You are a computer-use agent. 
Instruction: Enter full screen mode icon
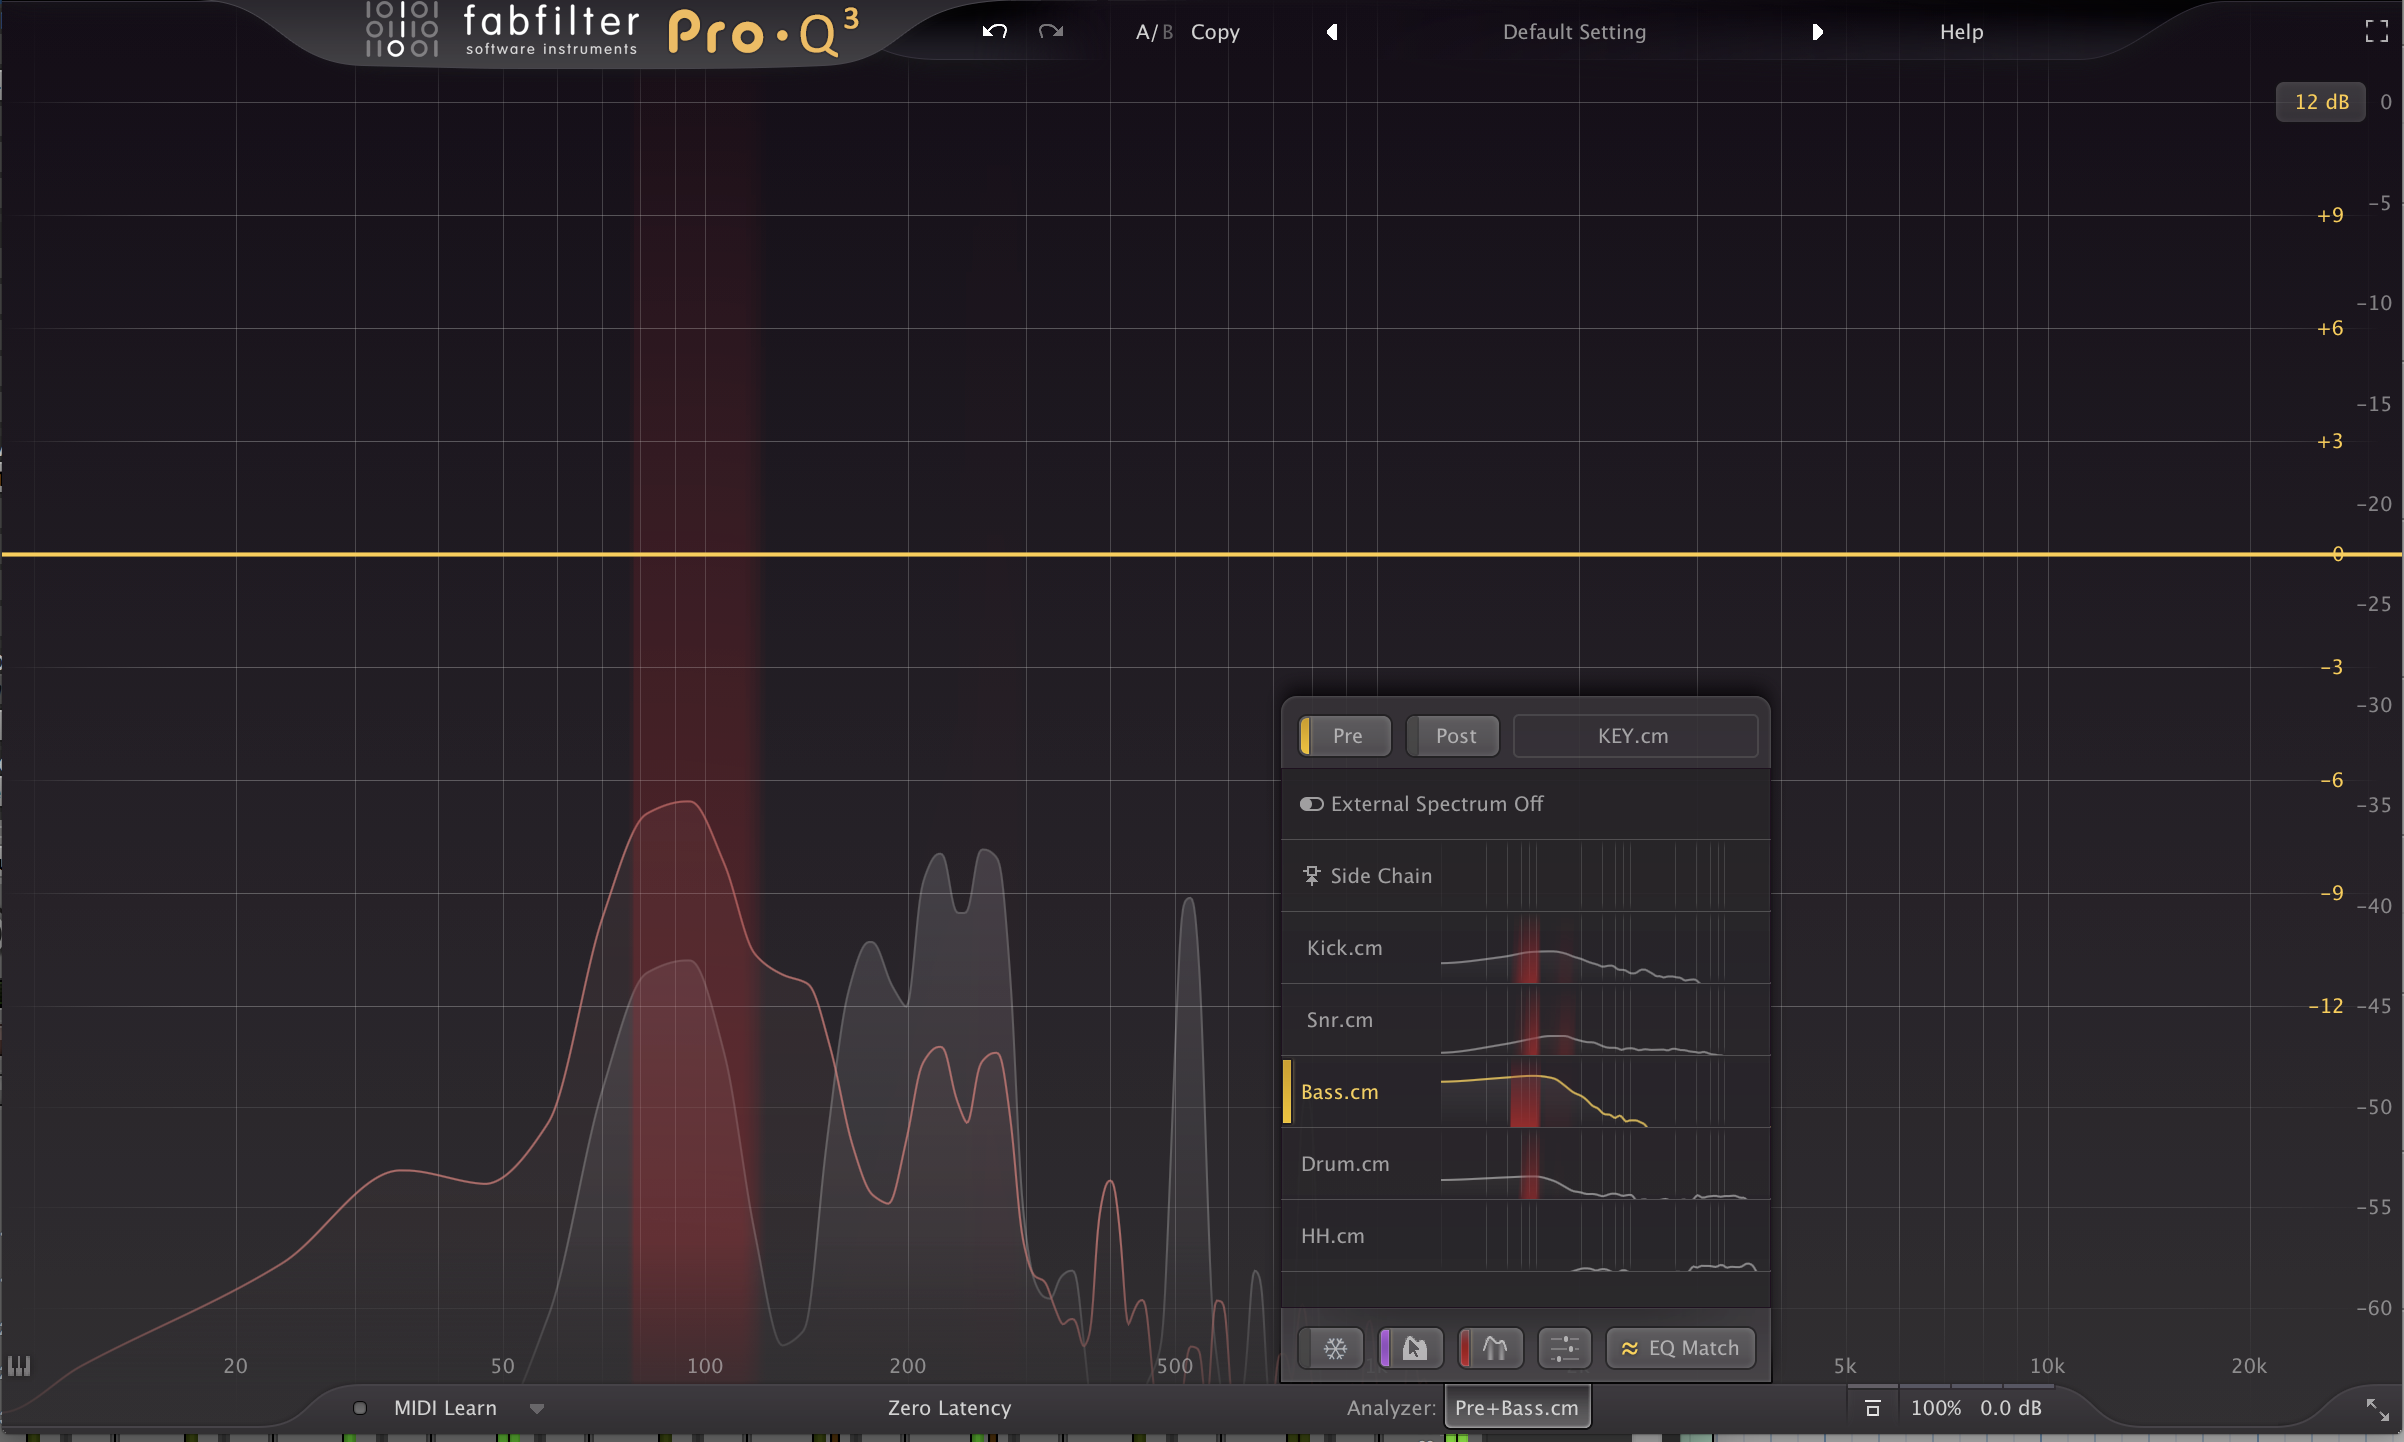click(2376, 32)
